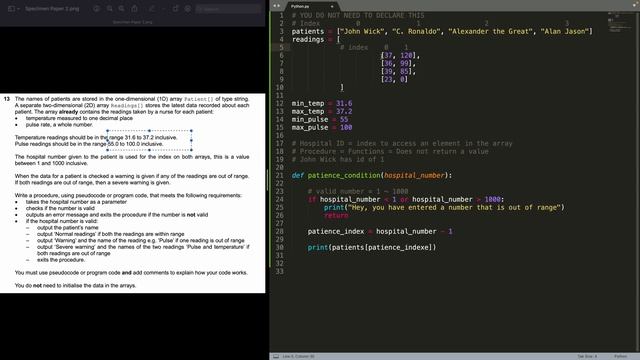The image size is (640, 360).
Task: Click the patients variable on line 3
Action: click(308, 31)
